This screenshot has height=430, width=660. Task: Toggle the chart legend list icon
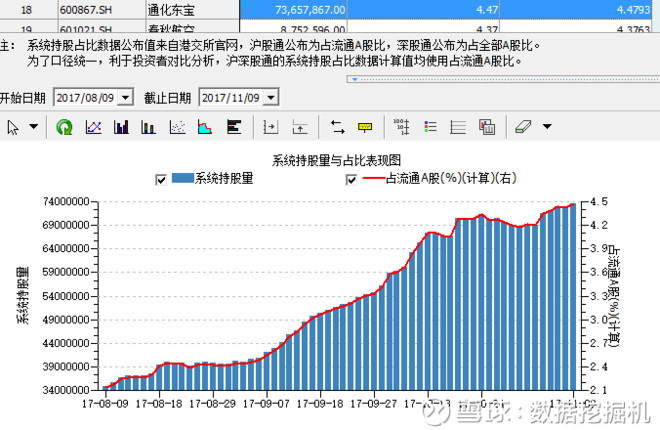click(x=430, y=127)
